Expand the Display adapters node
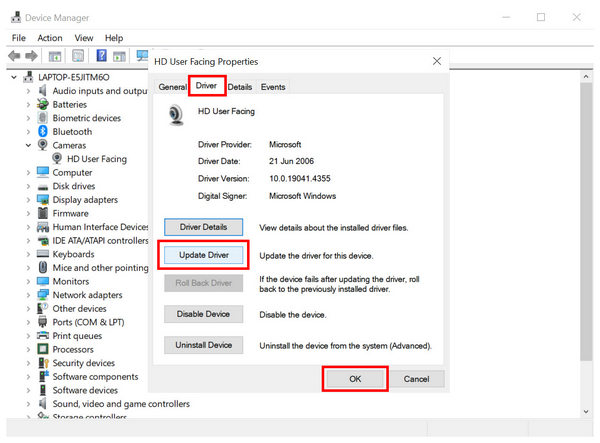The image size is (600, 443). [28, 200]
